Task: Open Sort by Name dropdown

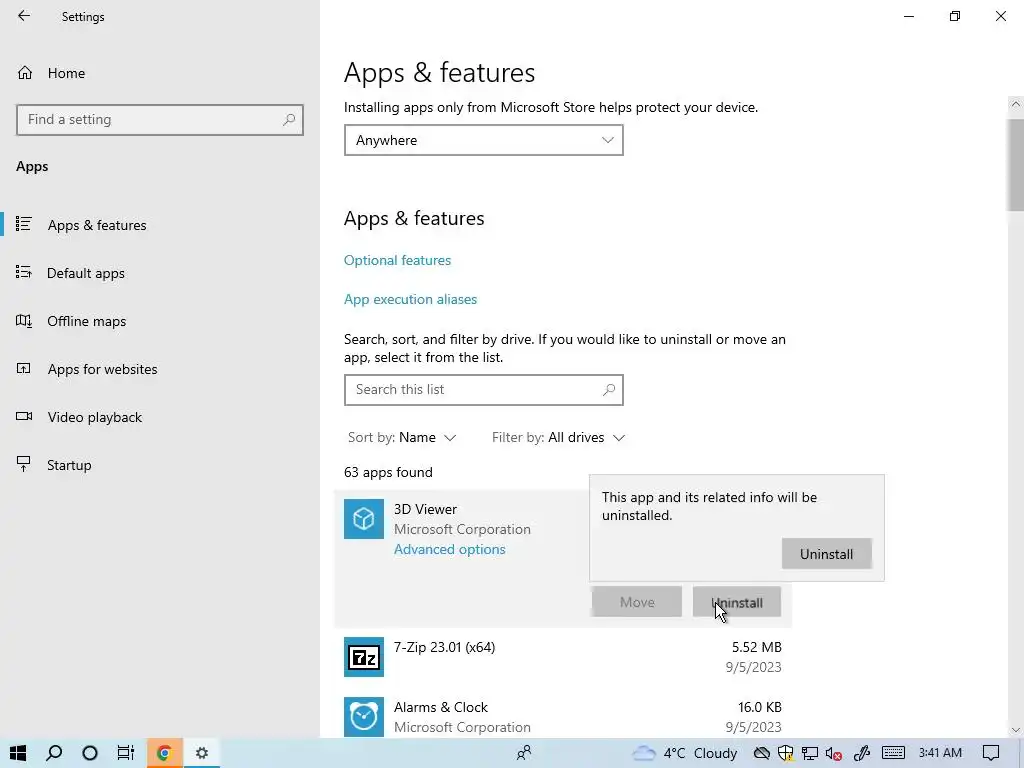Action: pyautogui.click(x=402, y=438)
